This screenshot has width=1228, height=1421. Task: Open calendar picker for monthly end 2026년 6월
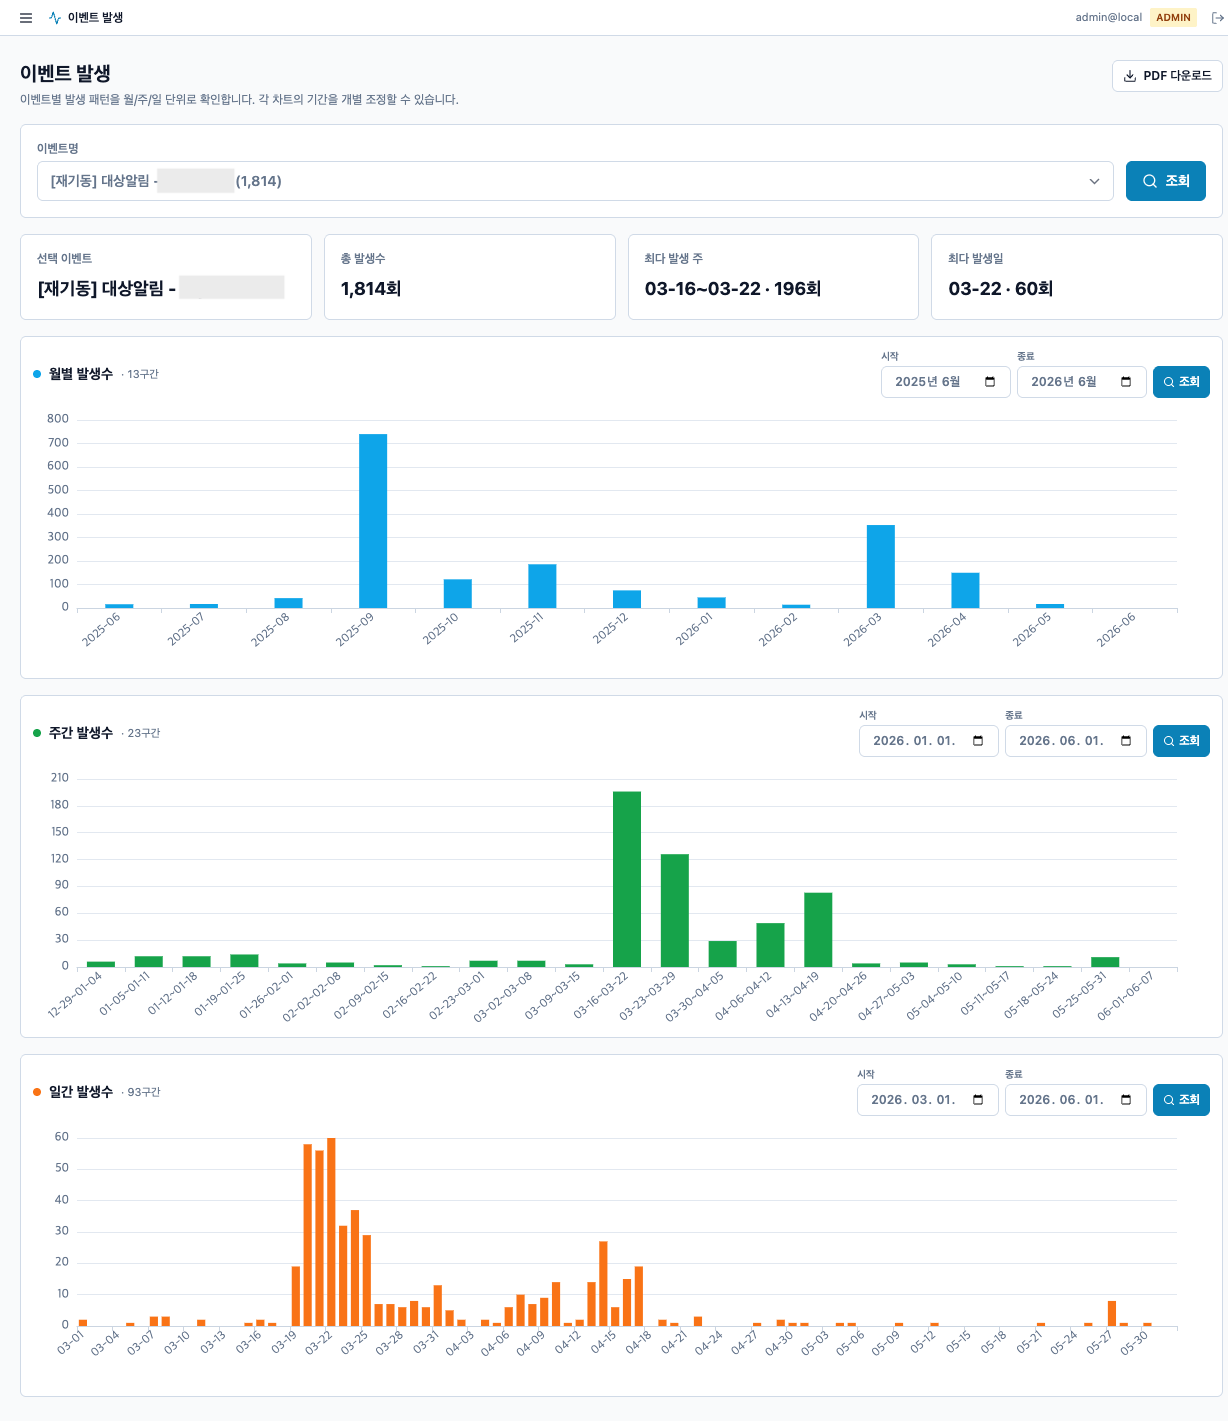tap(1126, 382)
